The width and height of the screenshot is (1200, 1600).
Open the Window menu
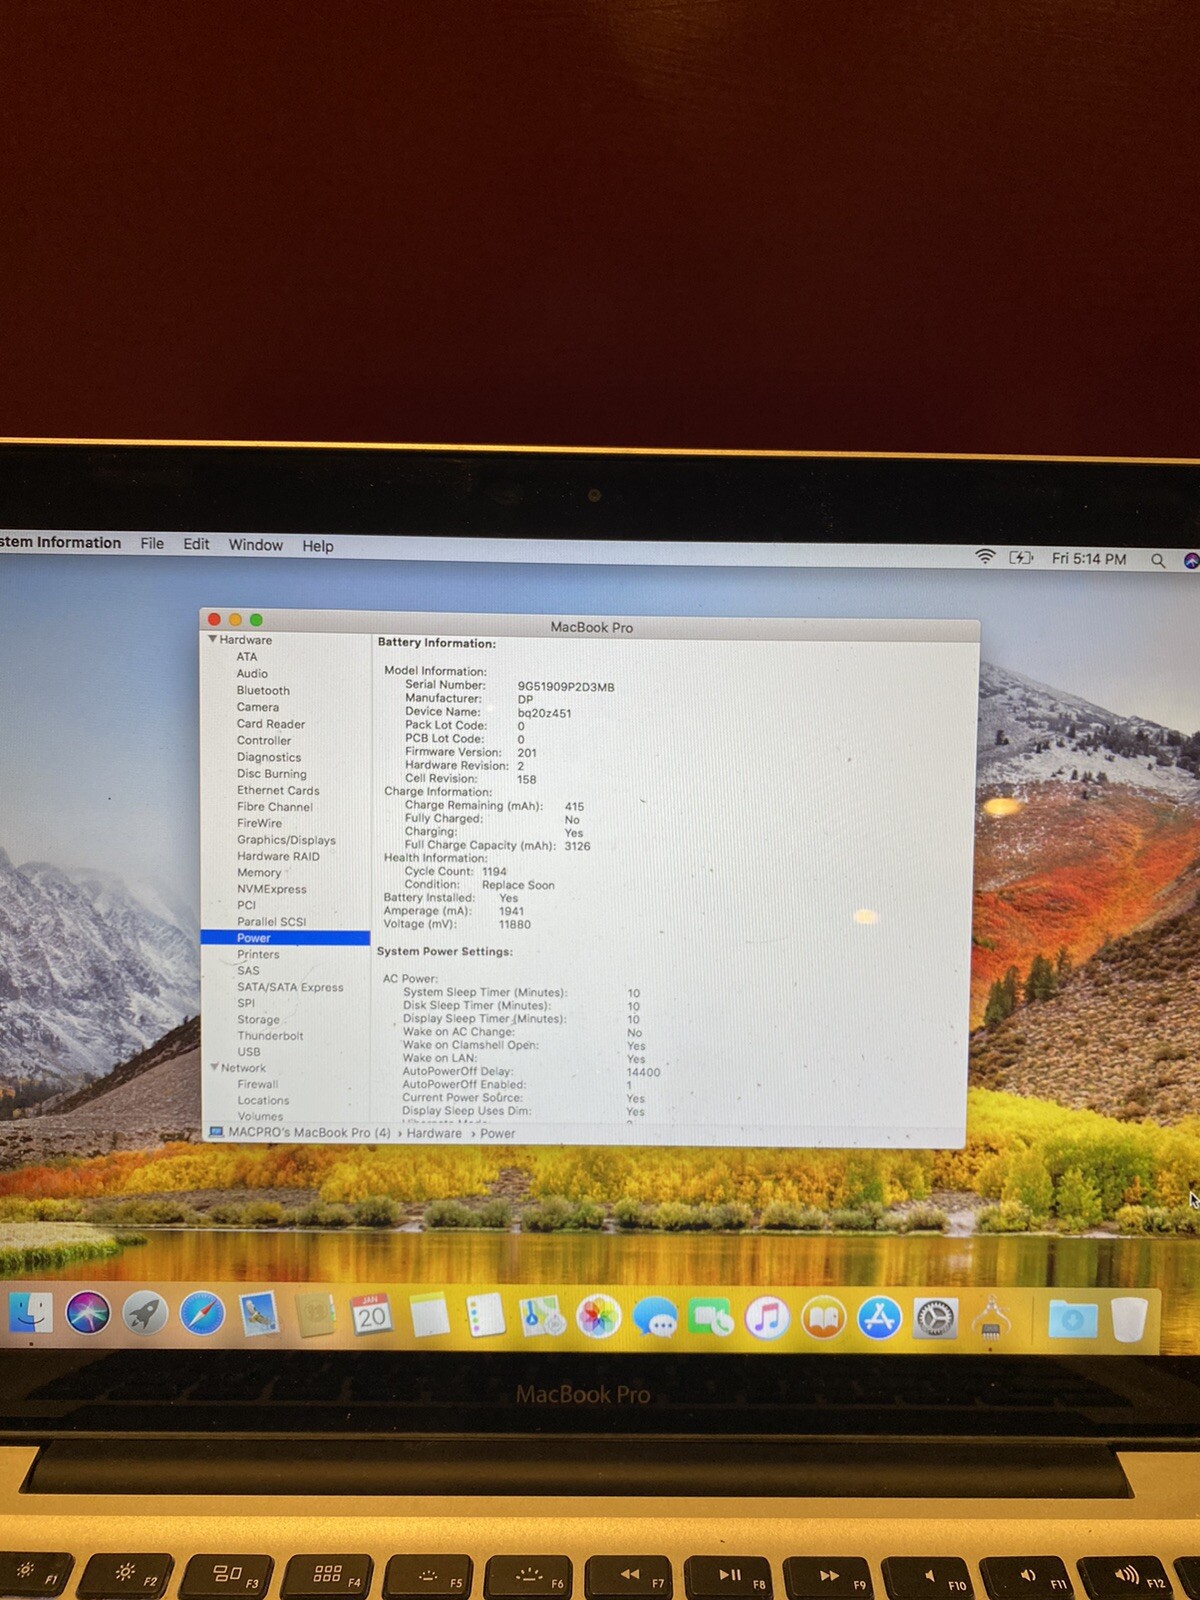[x=256, y=545]
